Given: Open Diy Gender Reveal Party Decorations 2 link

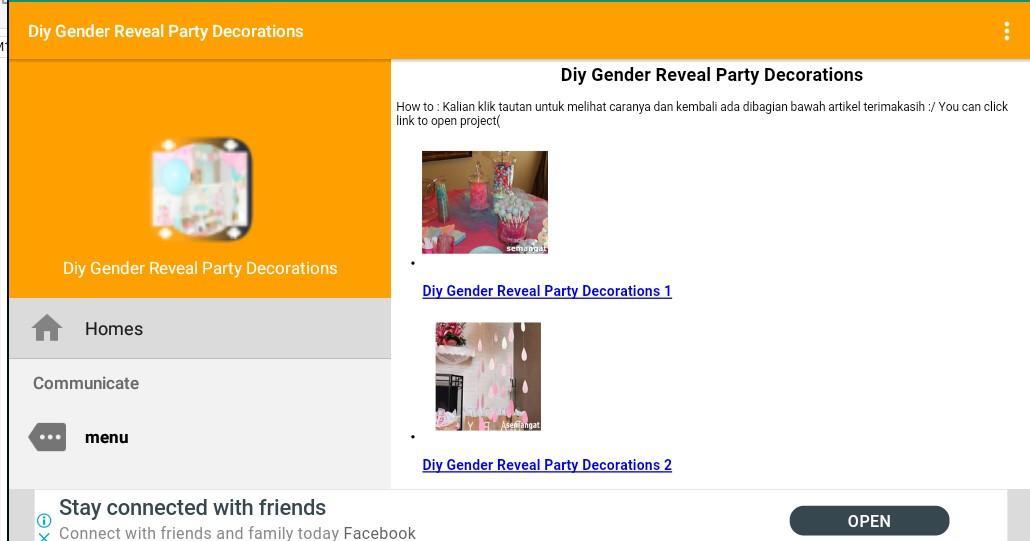Looking at the screenshot, I should pyautogui.click(x=547, y=465).
